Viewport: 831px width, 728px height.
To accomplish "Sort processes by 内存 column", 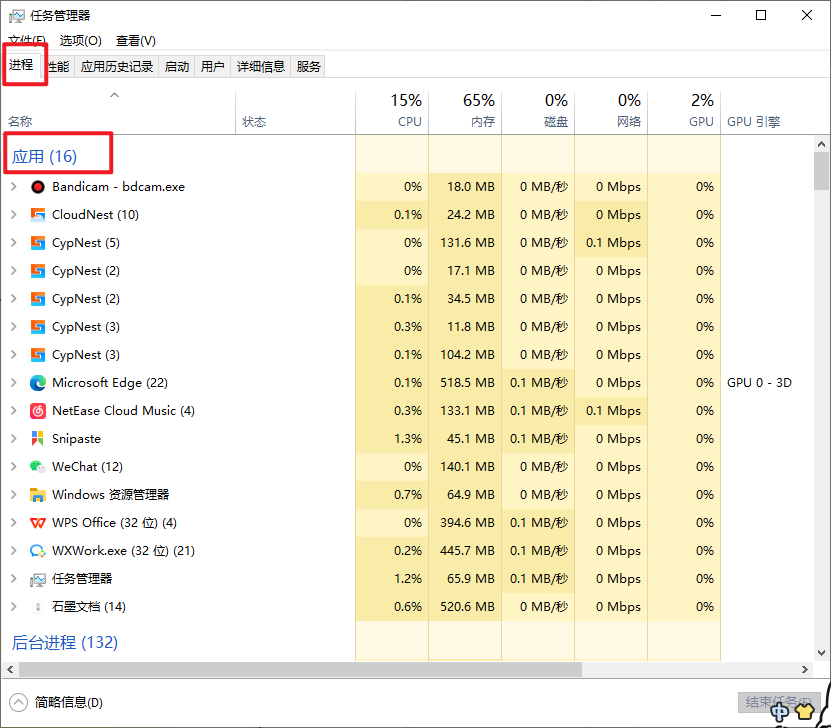I will coord(465,112).
